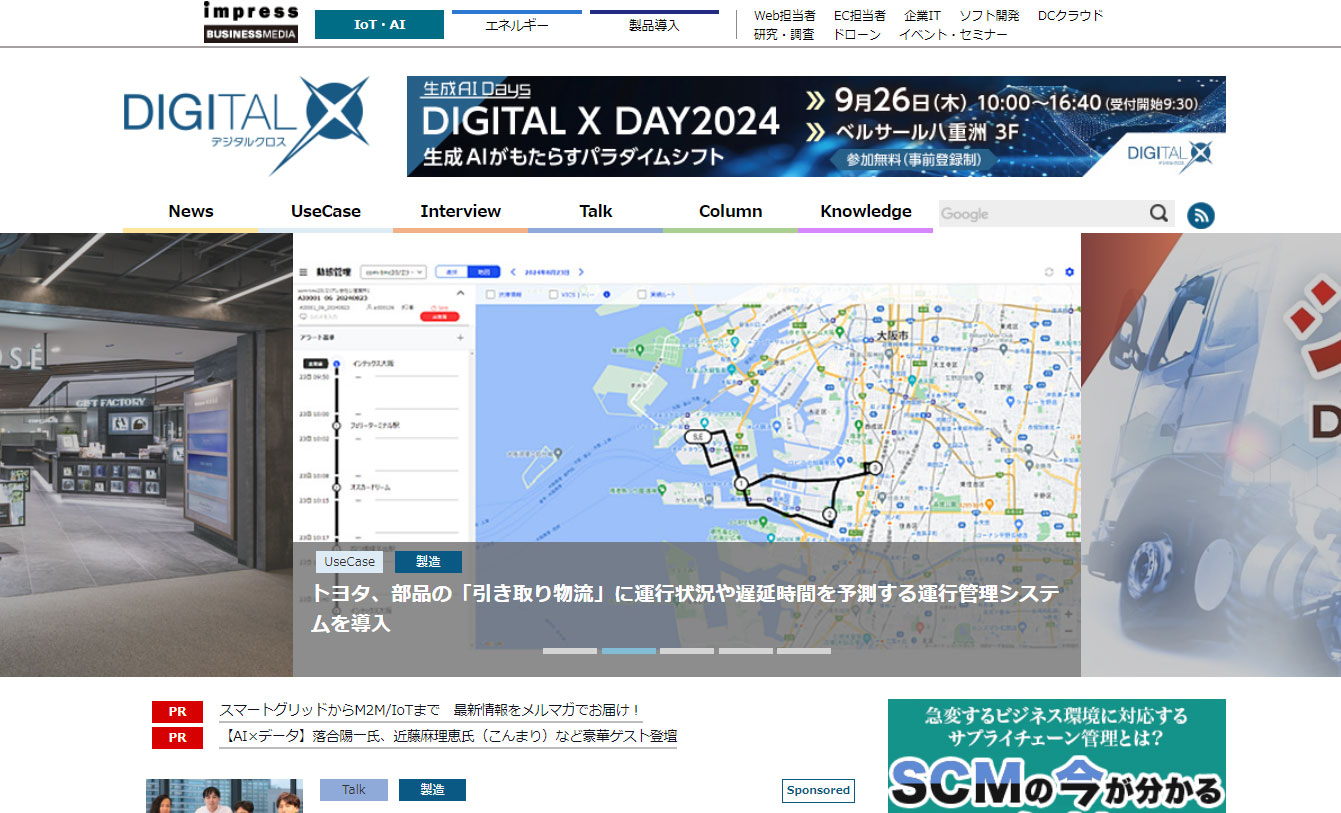This screenshot has height=813, width=1341.
Task: Go to the Knowledge tab
Action: [865, 212]
